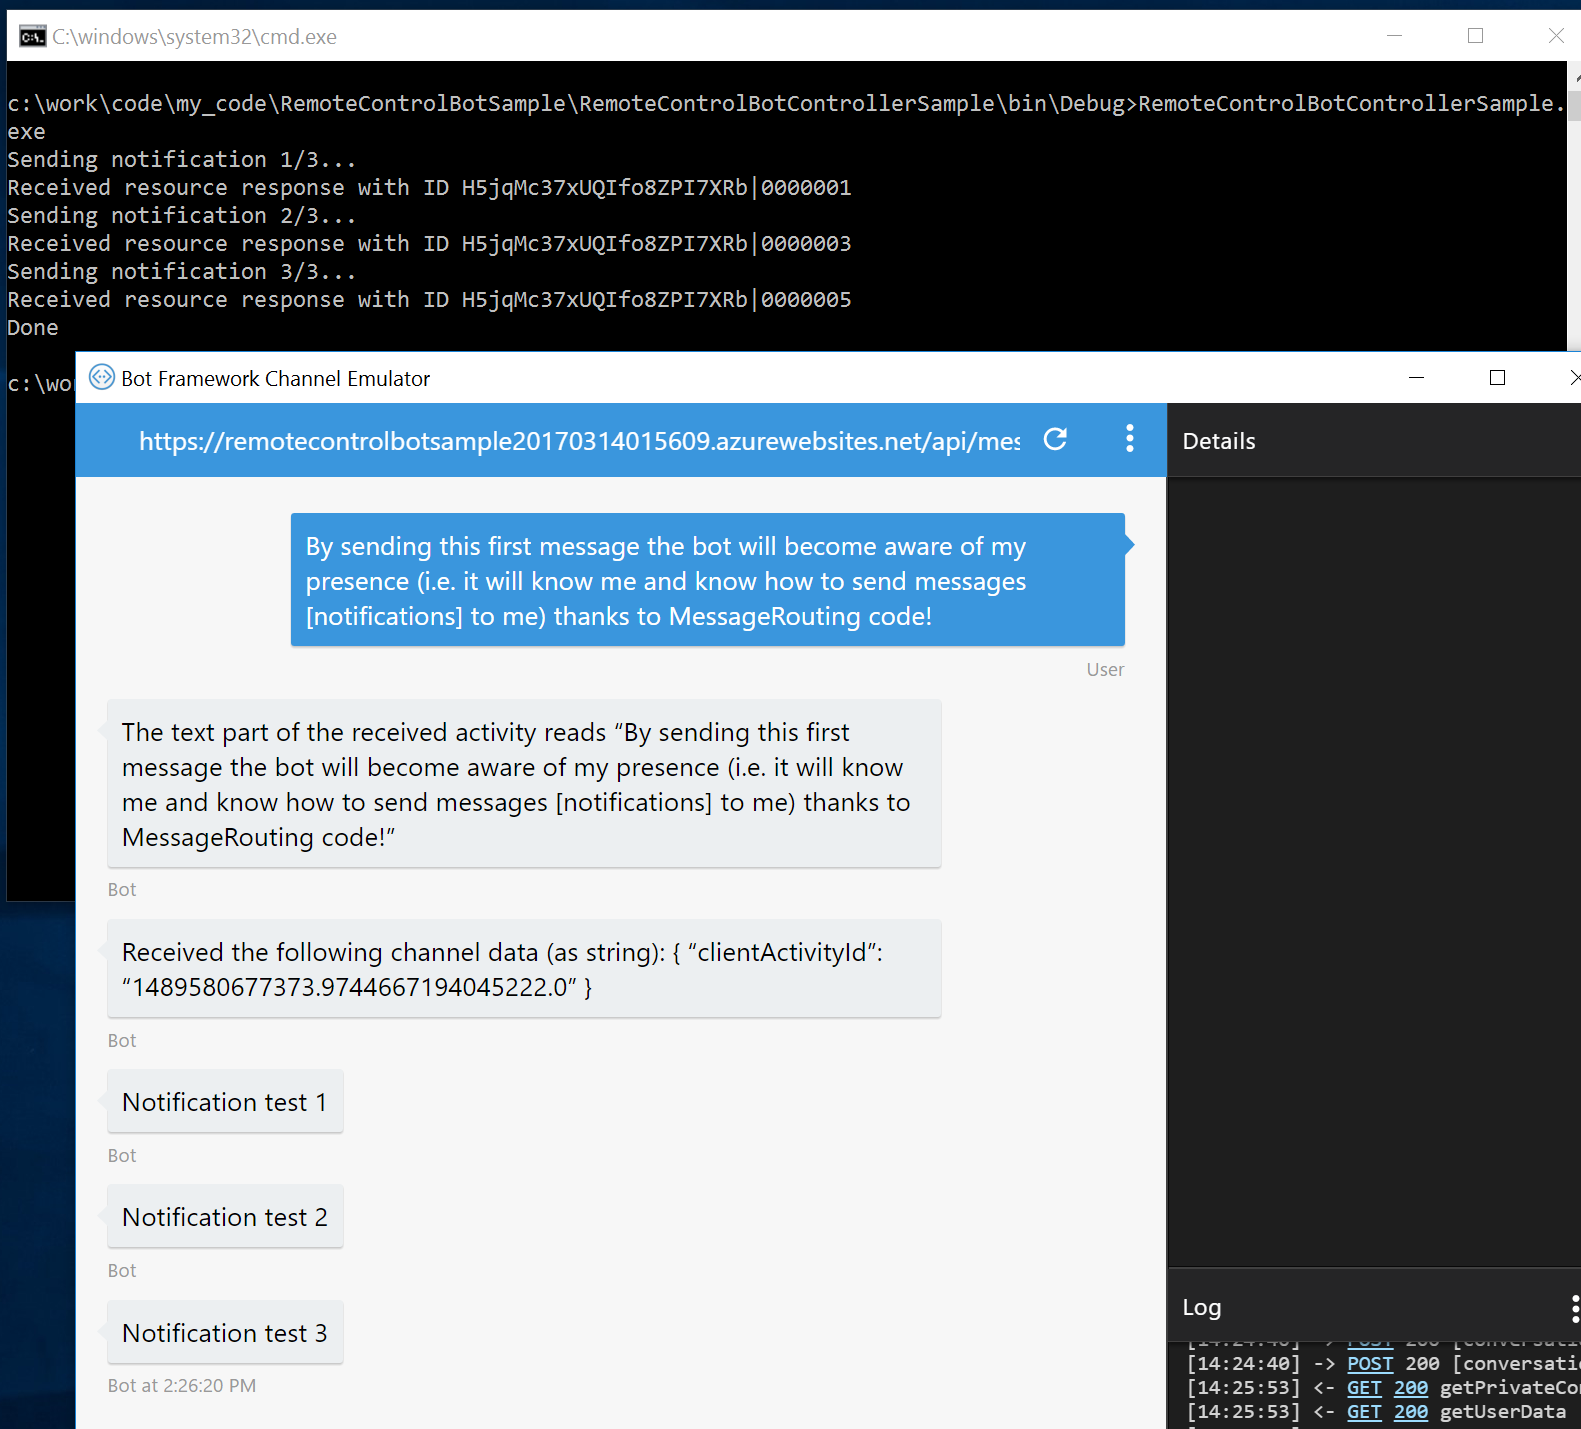Click the response ID ending 0000005 in cmd
This screenshot has width=1581, height=1429.
click(x=656, y=299)
